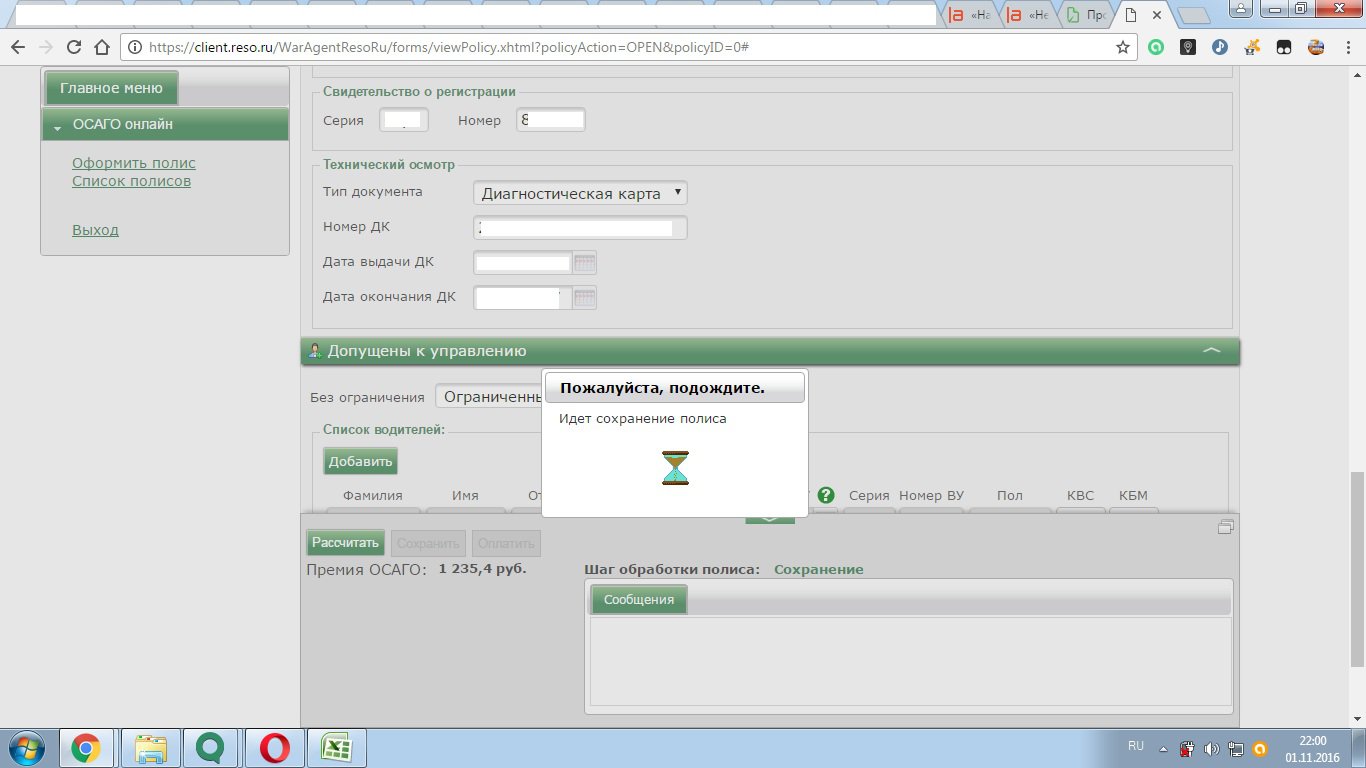Click the Chrome user profile icon

tap(1241, 9)
